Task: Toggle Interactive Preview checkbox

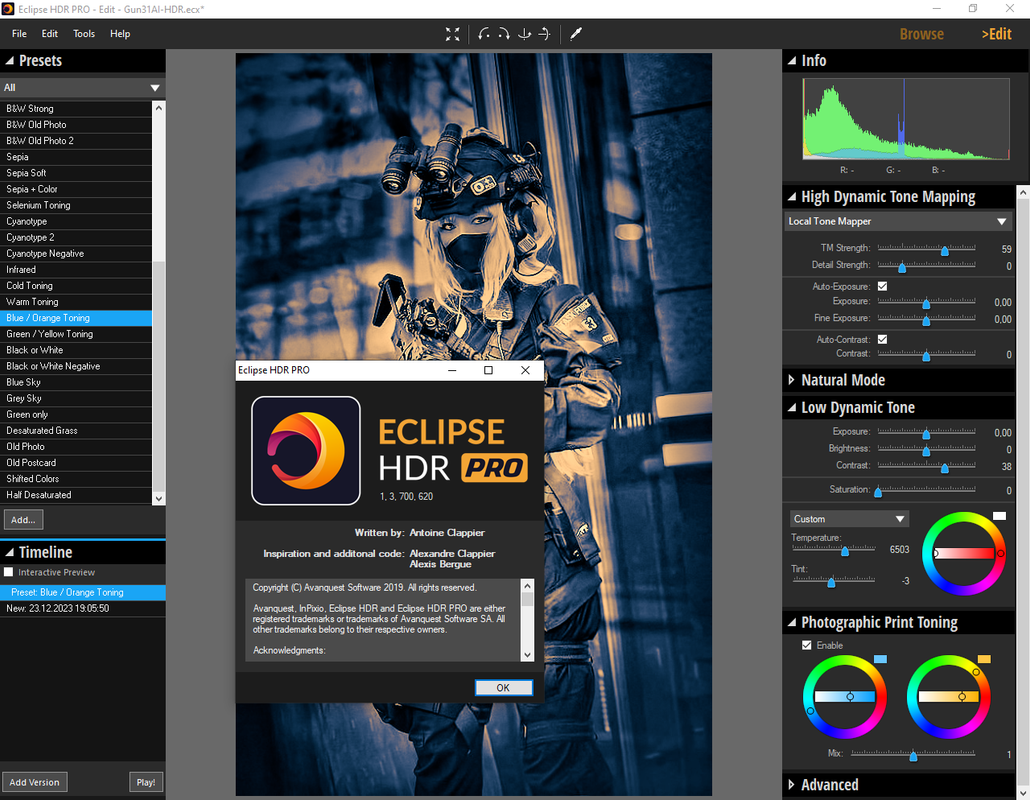Action: [x=9, y=572]
